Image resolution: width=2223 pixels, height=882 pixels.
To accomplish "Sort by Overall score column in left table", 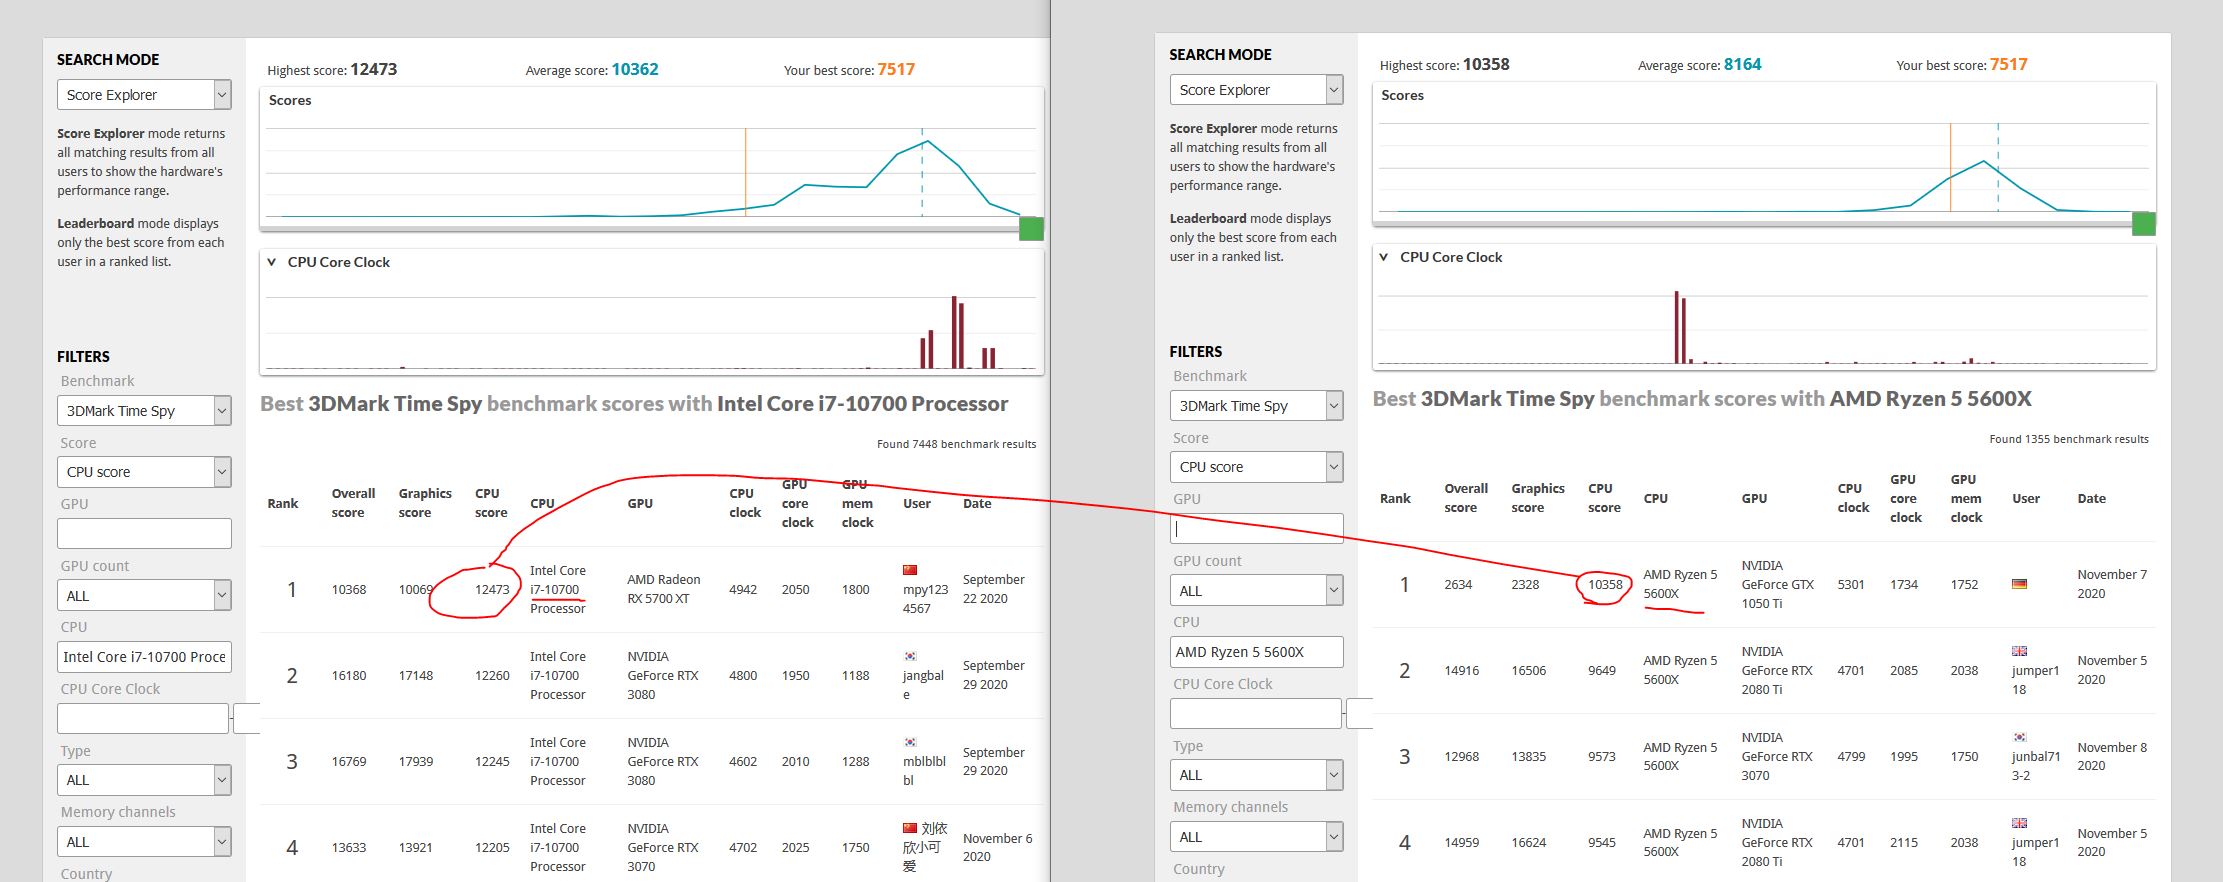I will tap(353, 503).
